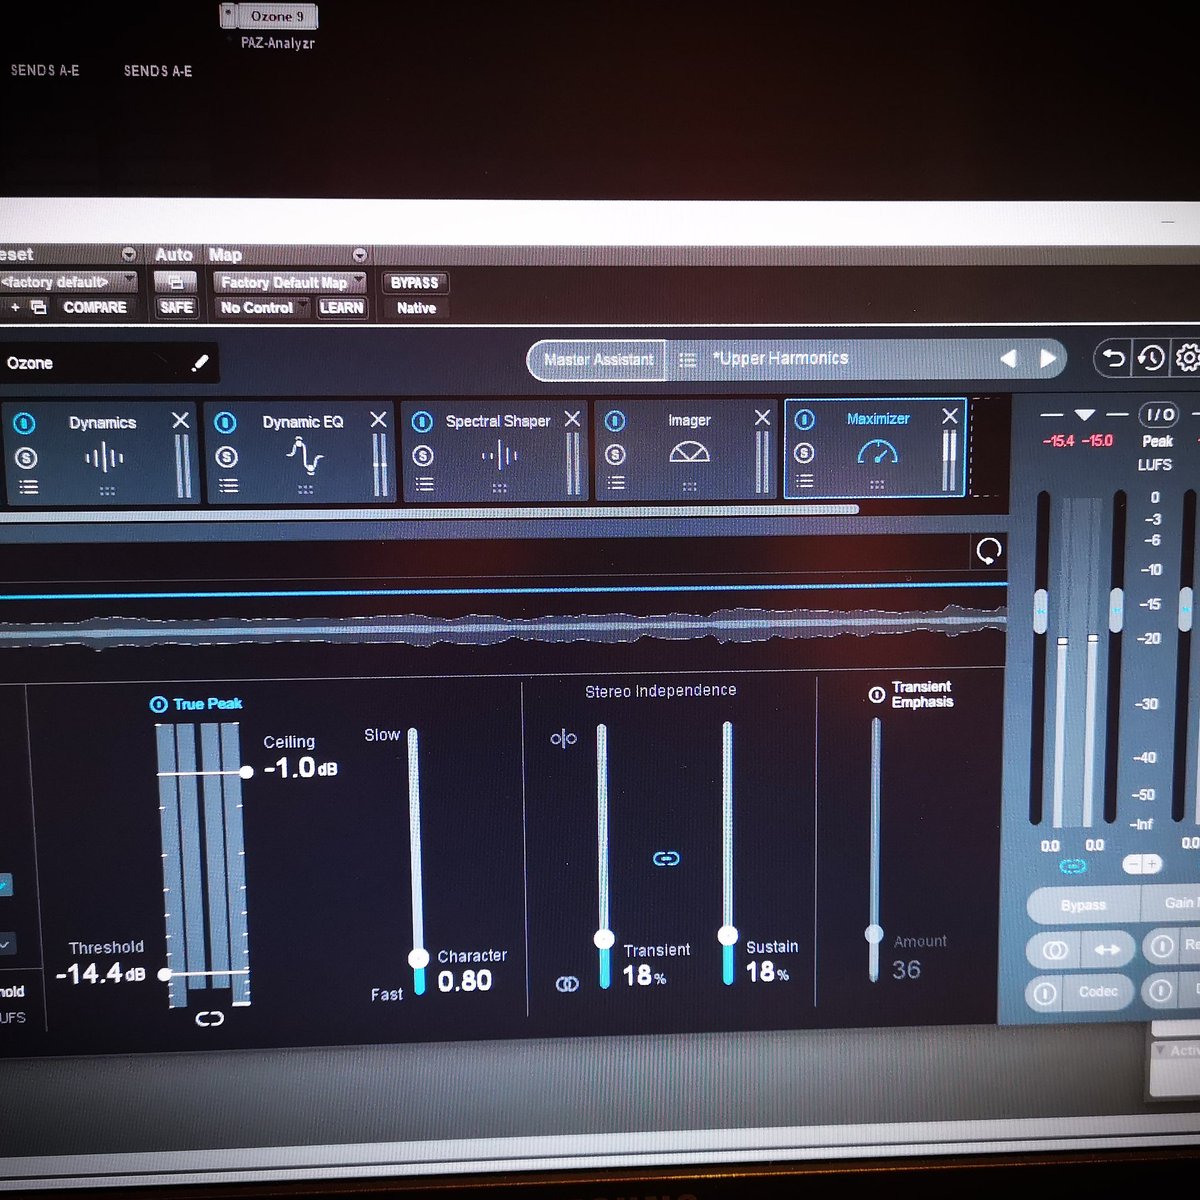Click the Ceiling value -1.0 dB
This screenshot has width=1200, height=1200.
tap(300, 768)
